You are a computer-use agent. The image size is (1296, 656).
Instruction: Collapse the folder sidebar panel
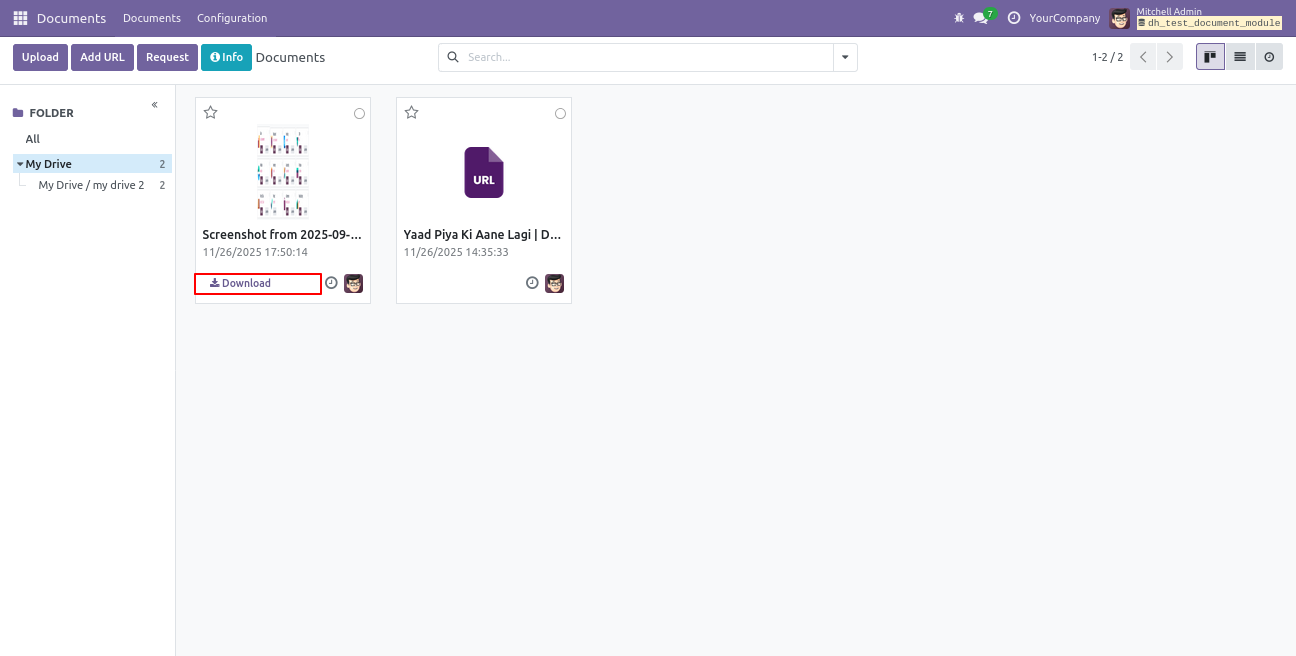coord(154,105)
